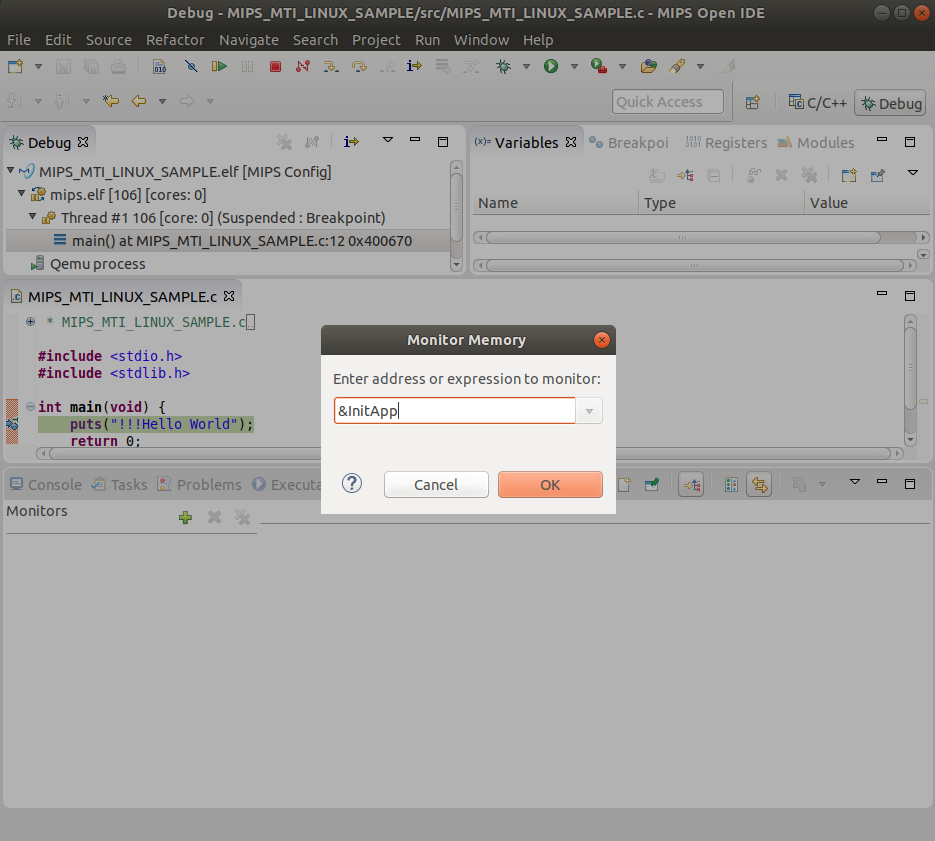Click Pin to Debug Context in Variables

pos(877,175)
